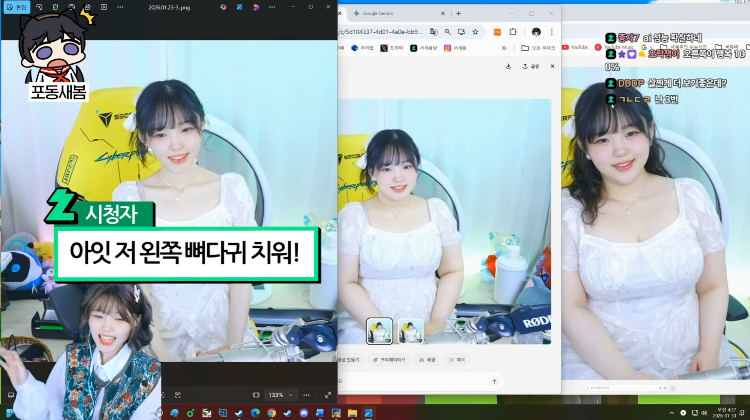The width and height of the screenshot is (750, 420).
Task: Toggle fit-to-window icon beside zoom level
Action: 256,395
